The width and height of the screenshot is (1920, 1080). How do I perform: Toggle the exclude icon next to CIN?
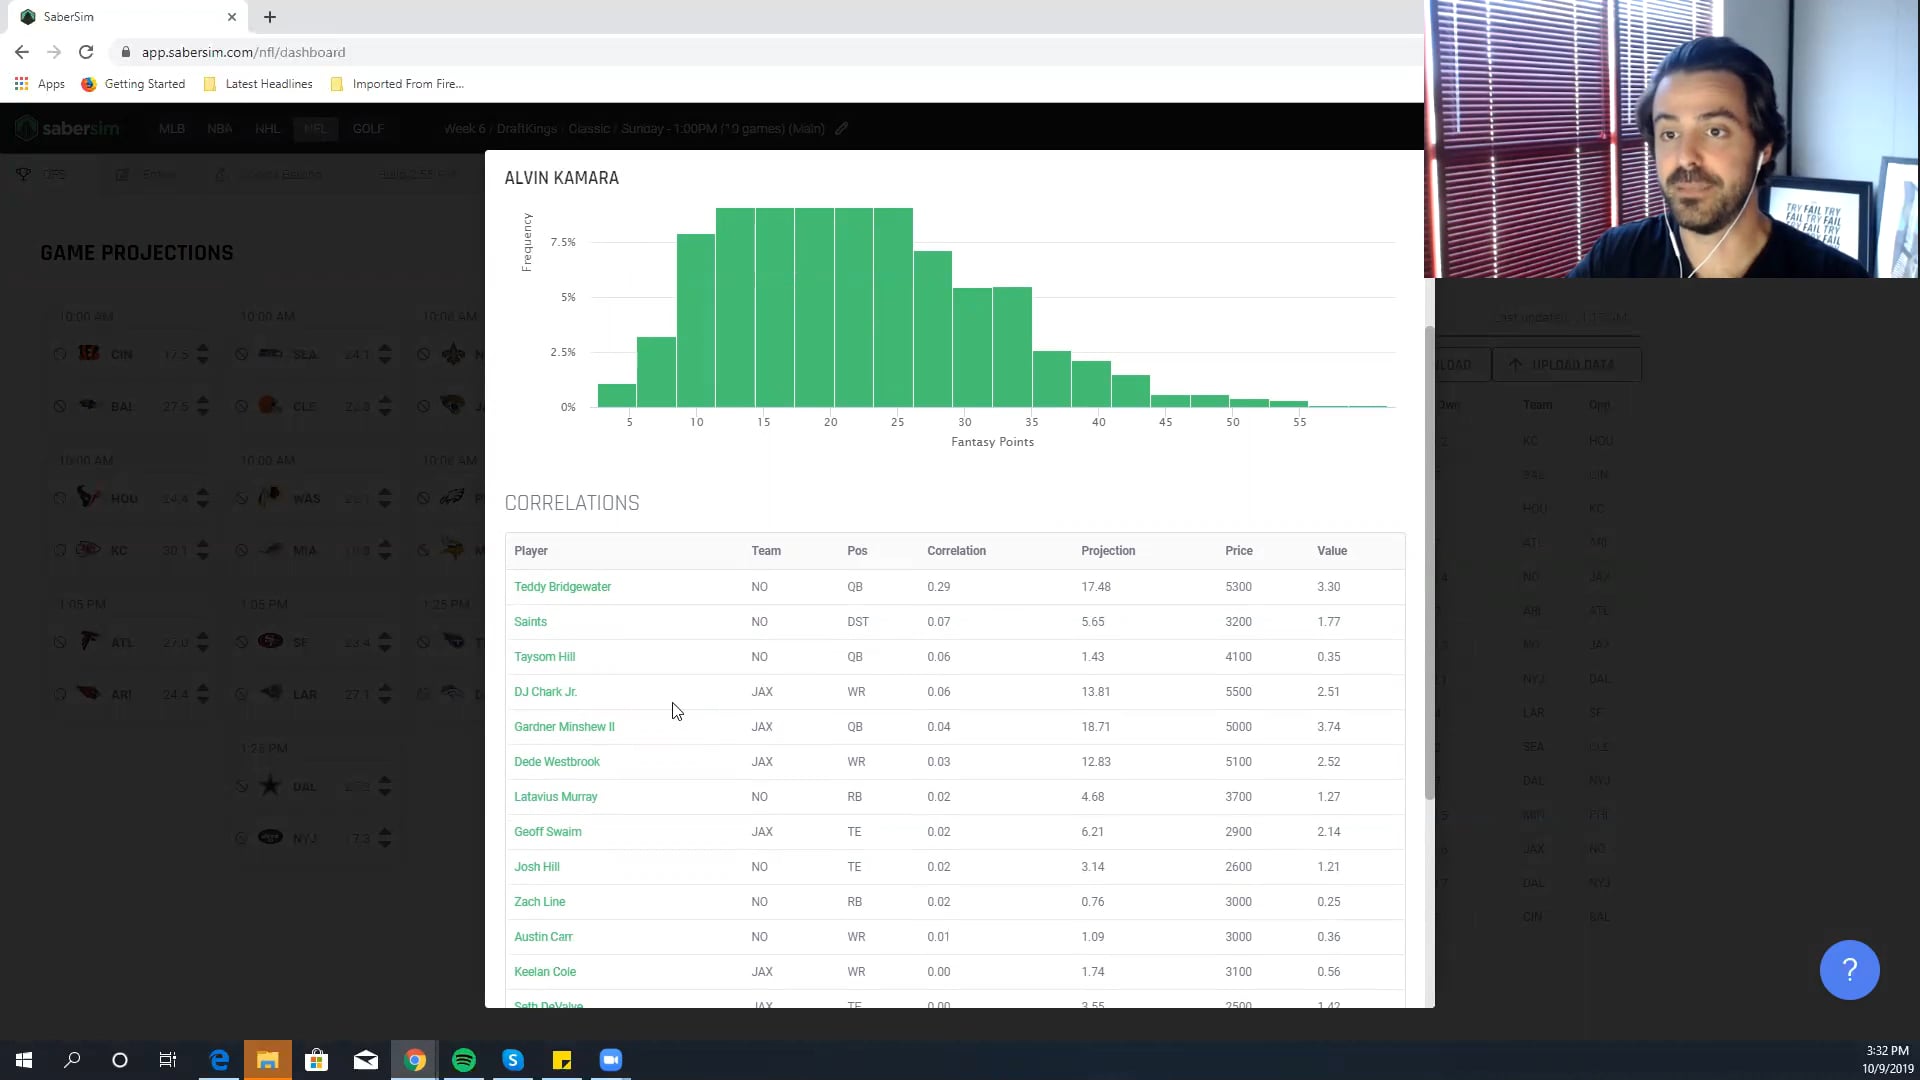click(x=57, y=353)
